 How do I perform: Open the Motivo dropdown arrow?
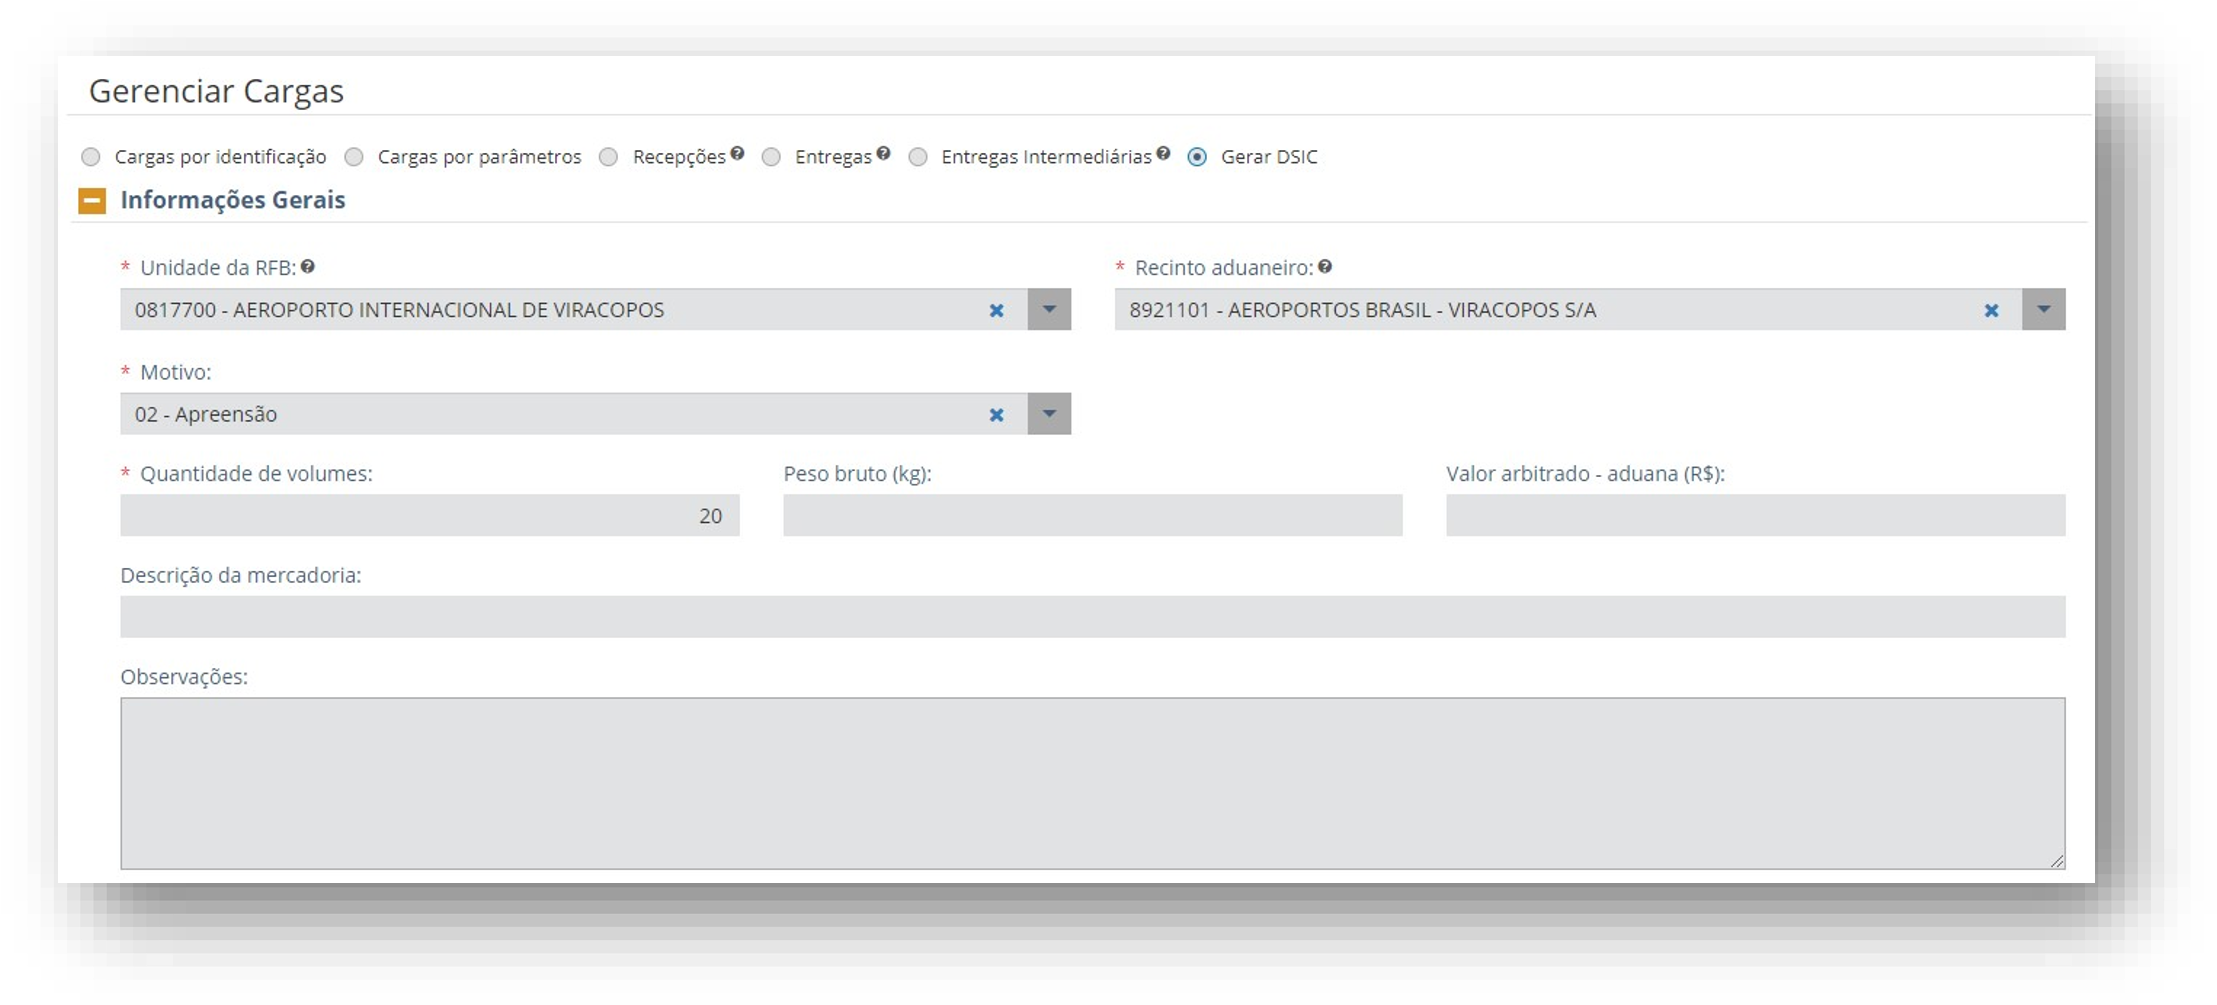1049,414
